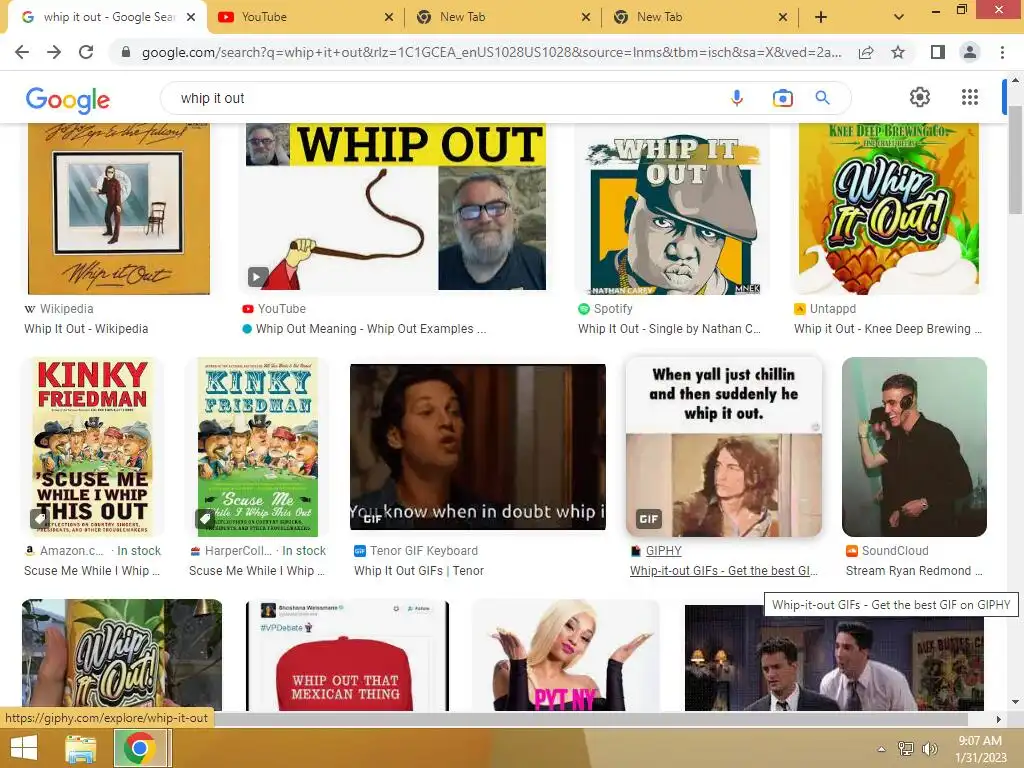Show hidden system tray icons
The height and width of the screenshot is (768, 1024).
(x=882, y=749)
